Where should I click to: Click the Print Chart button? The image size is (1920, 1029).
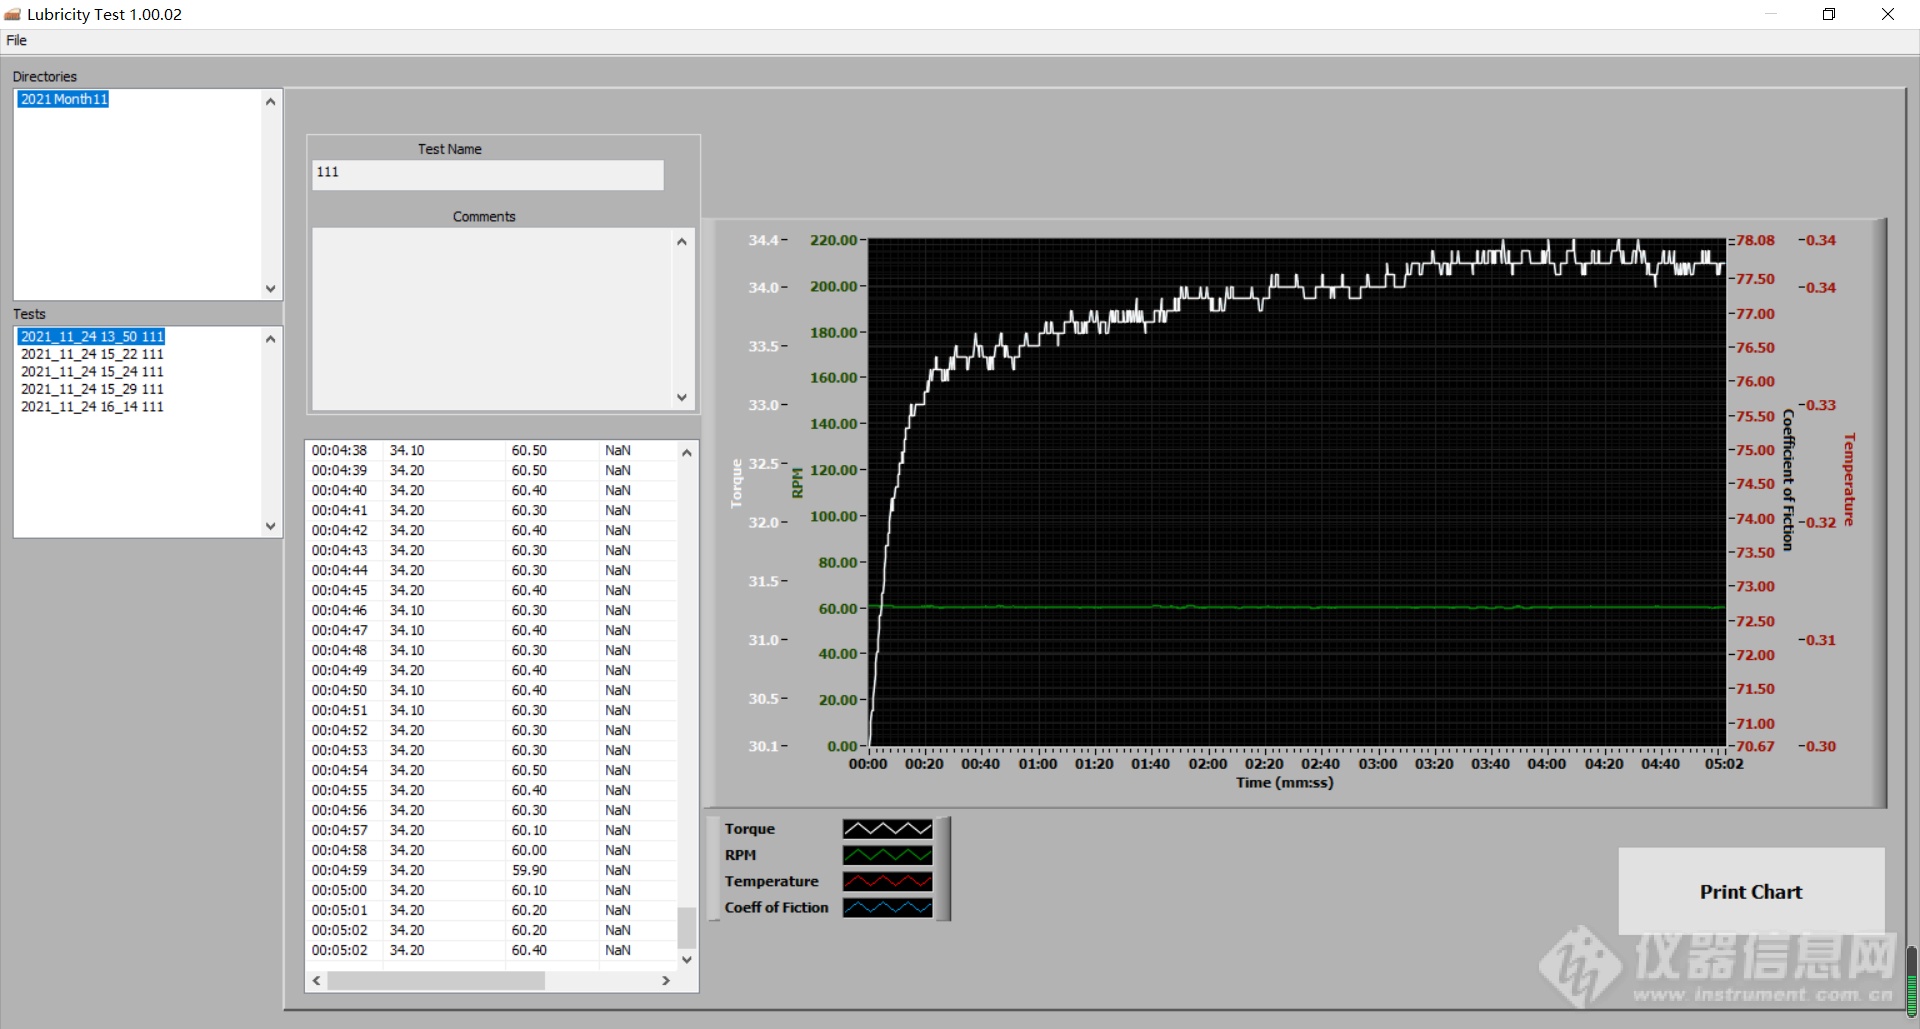(1751, 891)
